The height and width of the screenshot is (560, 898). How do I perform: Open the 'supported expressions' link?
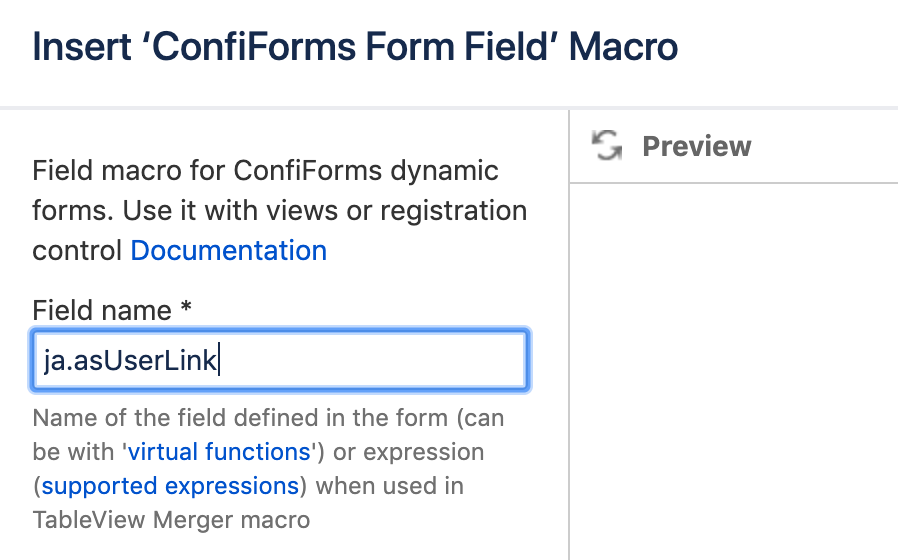pyautogui.click(x=170, y=486)
